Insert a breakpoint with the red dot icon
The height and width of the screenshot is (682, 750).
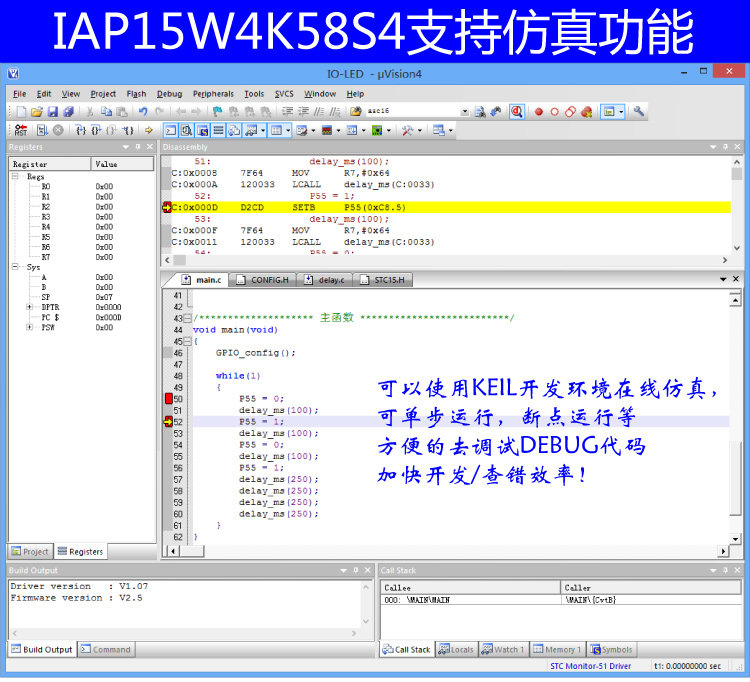539,112
